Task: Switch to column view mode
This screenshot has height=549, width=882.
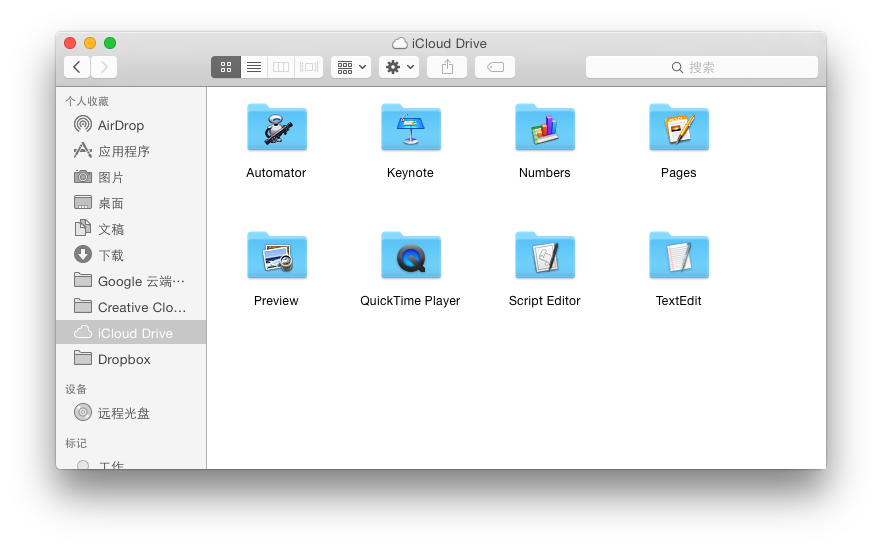Action: coord(281,67)
